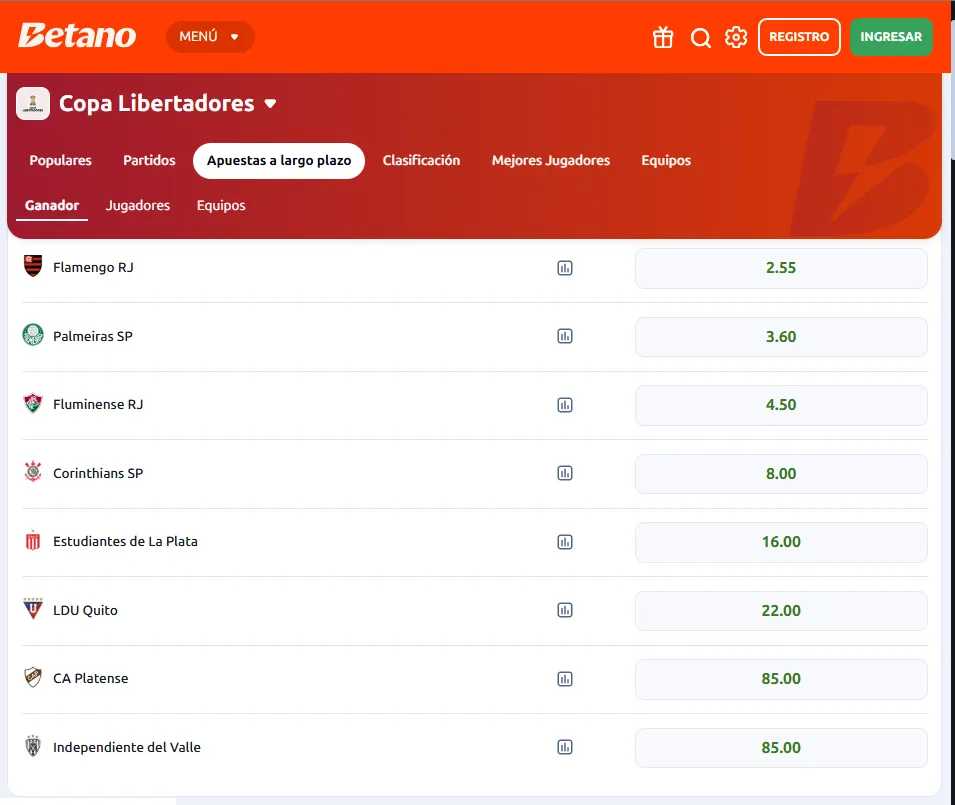The image size is (955, 805).
Task: Click the Estudiantes de La Plata name
Action: click(x=125, y=541)
